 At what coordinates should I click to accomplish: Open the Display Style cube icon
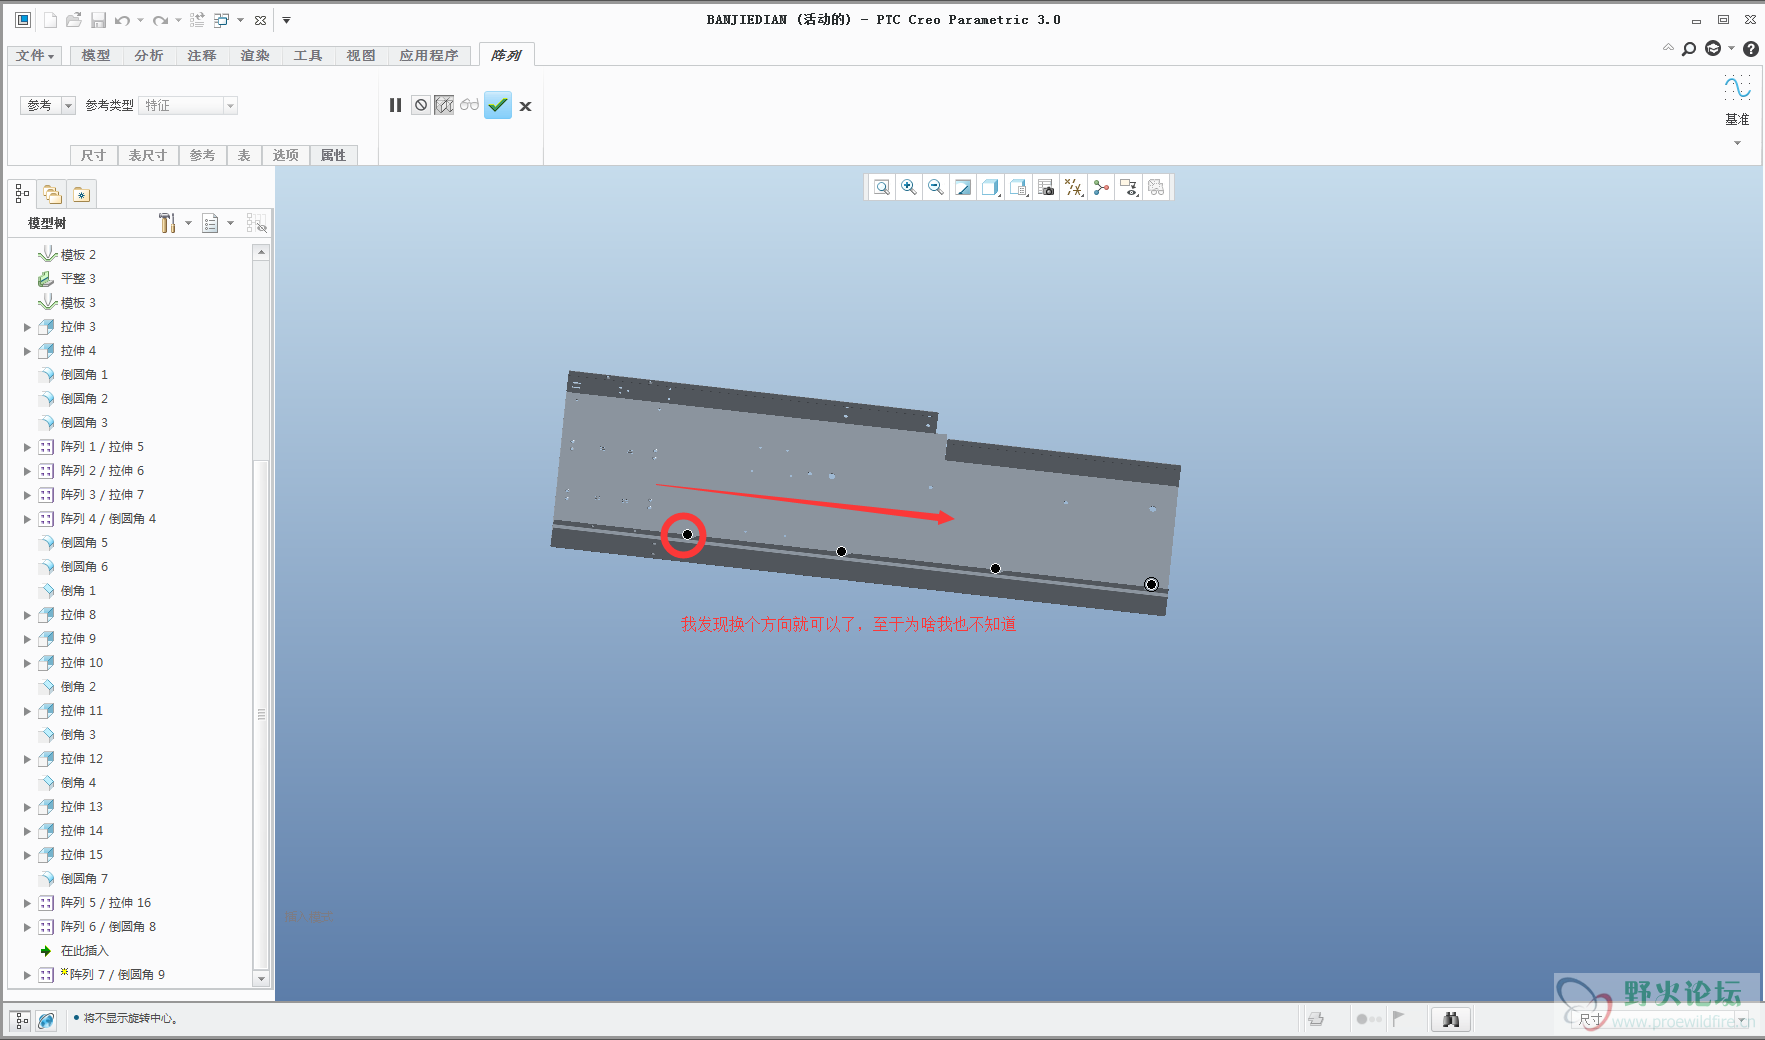click(x=990, y=187)
